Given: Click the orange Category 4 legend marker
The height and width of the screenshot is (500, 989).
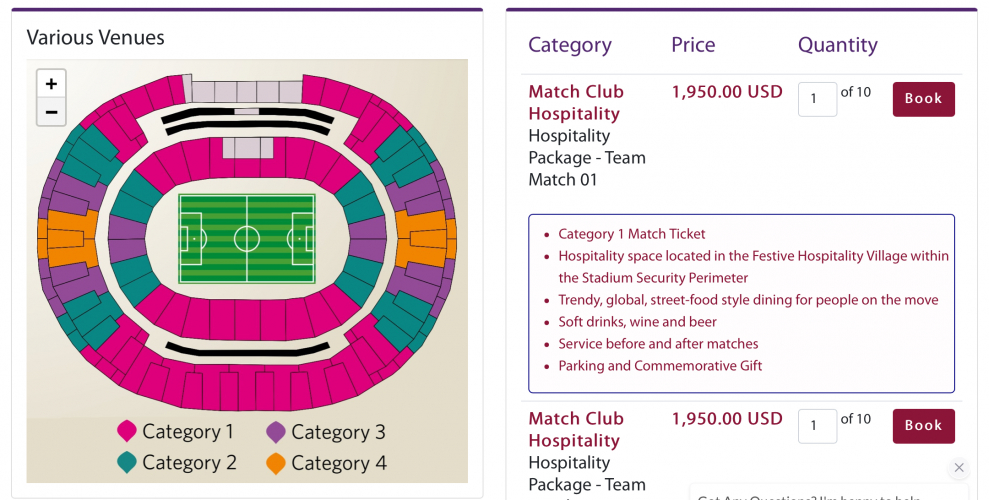Looking at the screenshot, I should click(x=276, y=463).
